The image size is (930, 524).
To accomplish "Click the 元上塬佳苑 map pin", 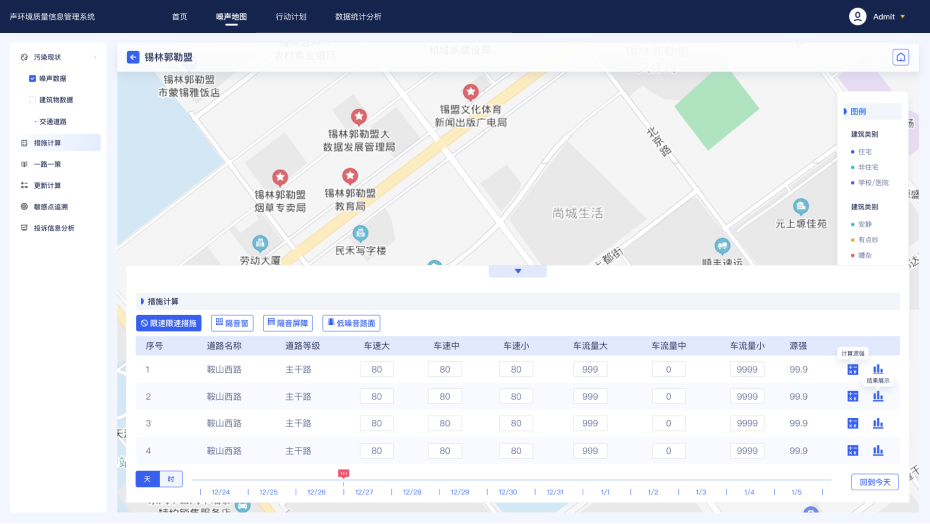I will [x=801, y=207].
